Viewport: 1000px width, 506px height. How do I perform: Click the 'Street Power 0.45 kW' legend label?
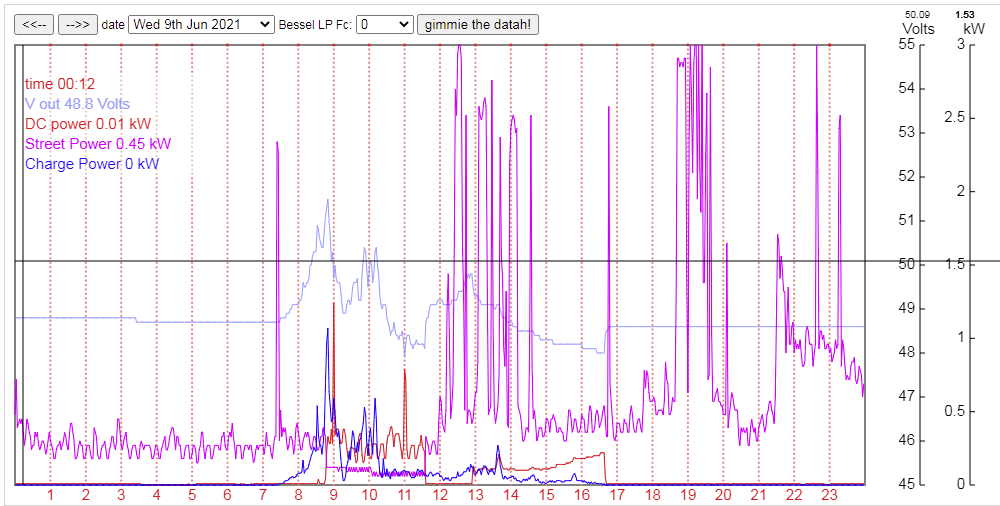91,144
